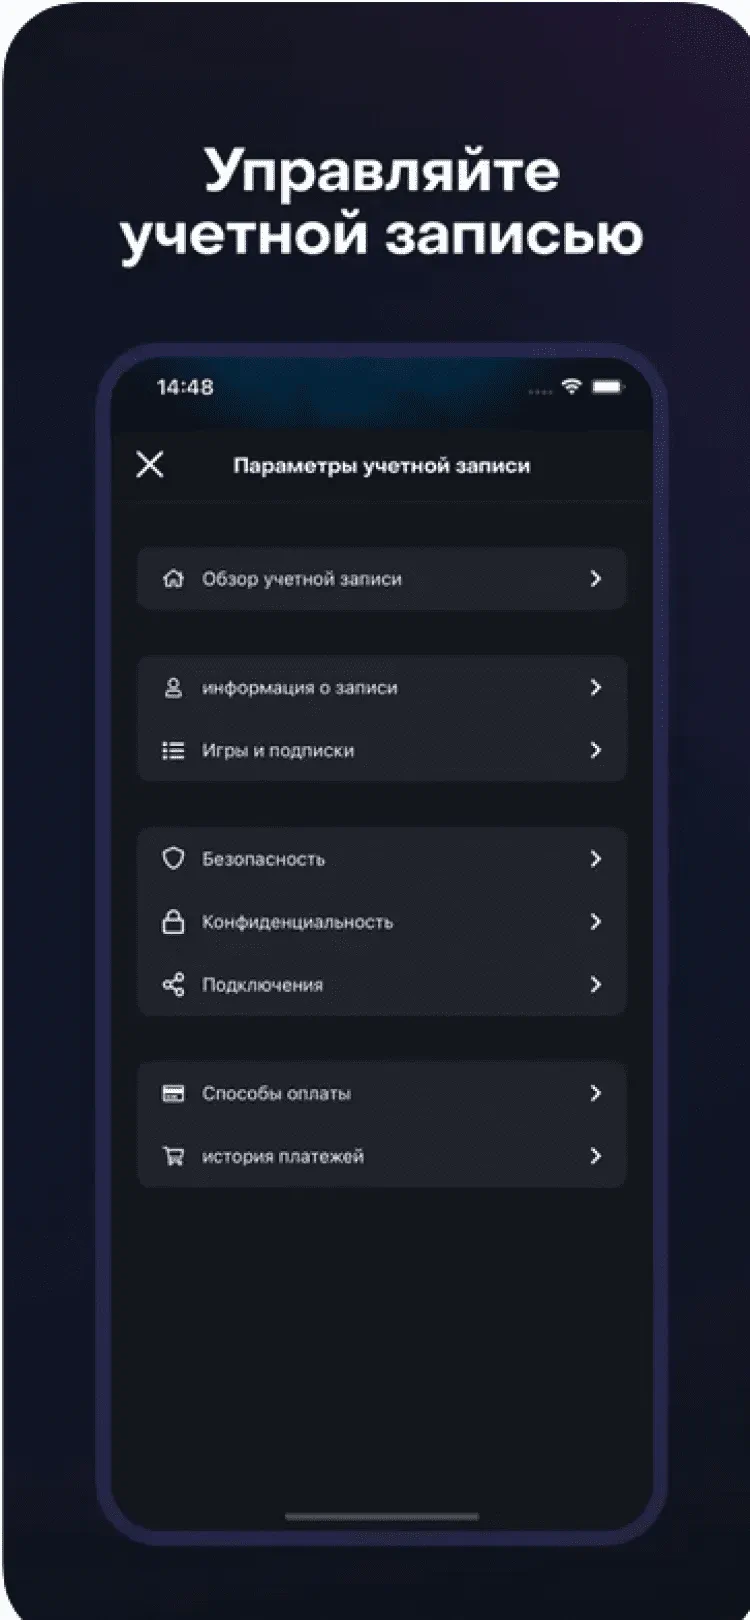
Task: Tap the credit card icon for payment methods
Action: click(x=173, y=1093)
